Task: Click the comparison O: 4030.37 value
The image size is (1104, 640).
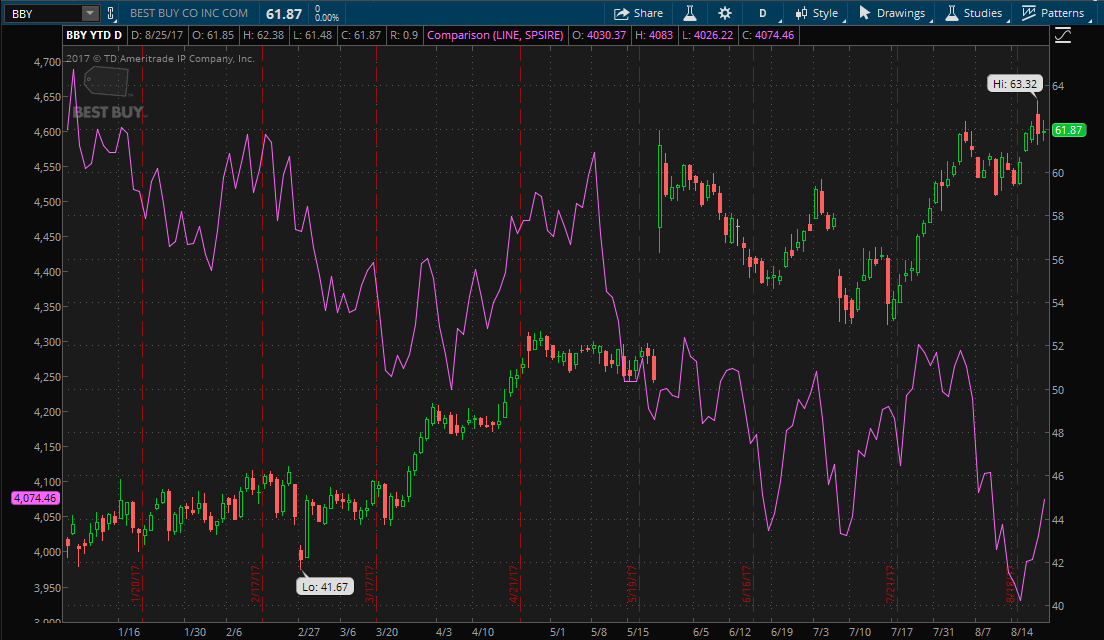Action: pyautogui.click(x=599, y=35)
